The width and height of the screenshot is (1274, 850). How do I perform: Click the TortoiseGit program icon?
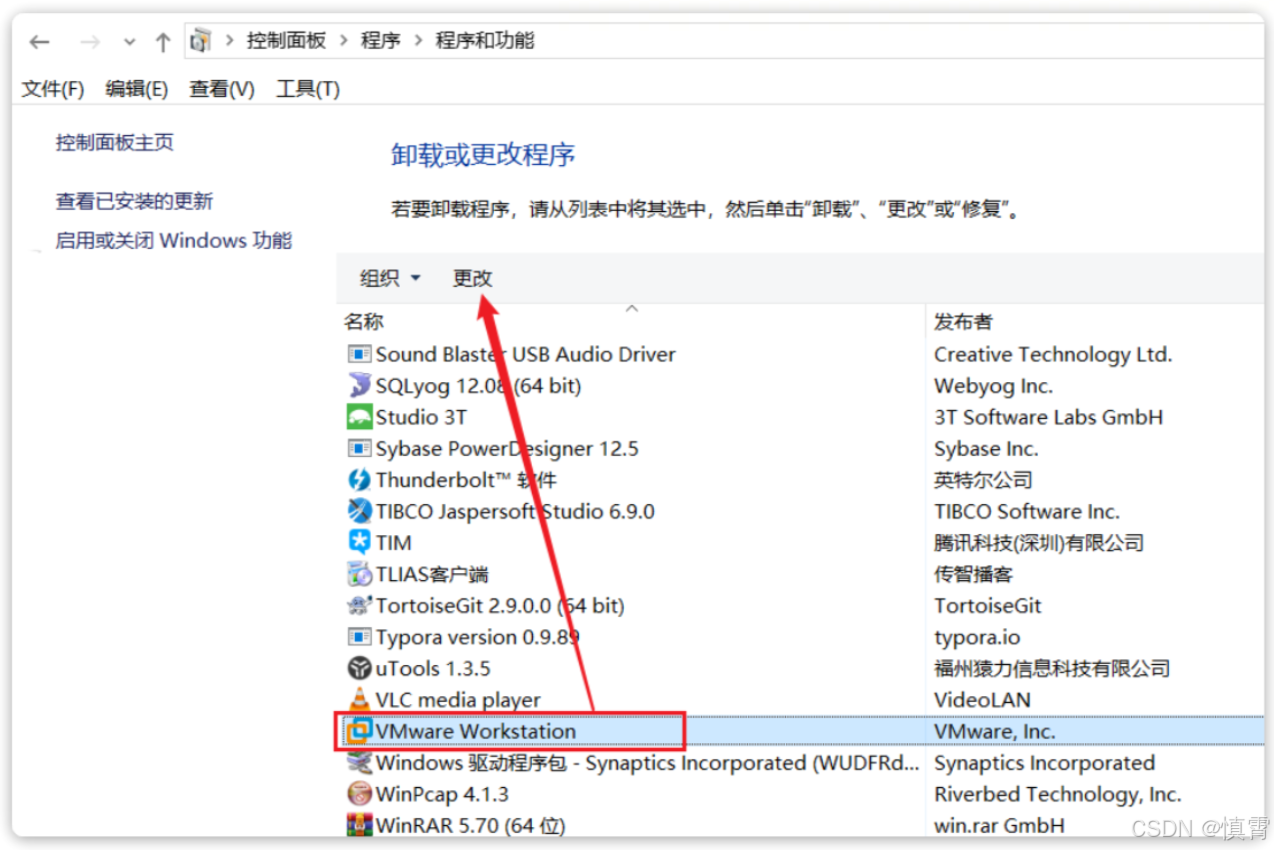[359, 605]
